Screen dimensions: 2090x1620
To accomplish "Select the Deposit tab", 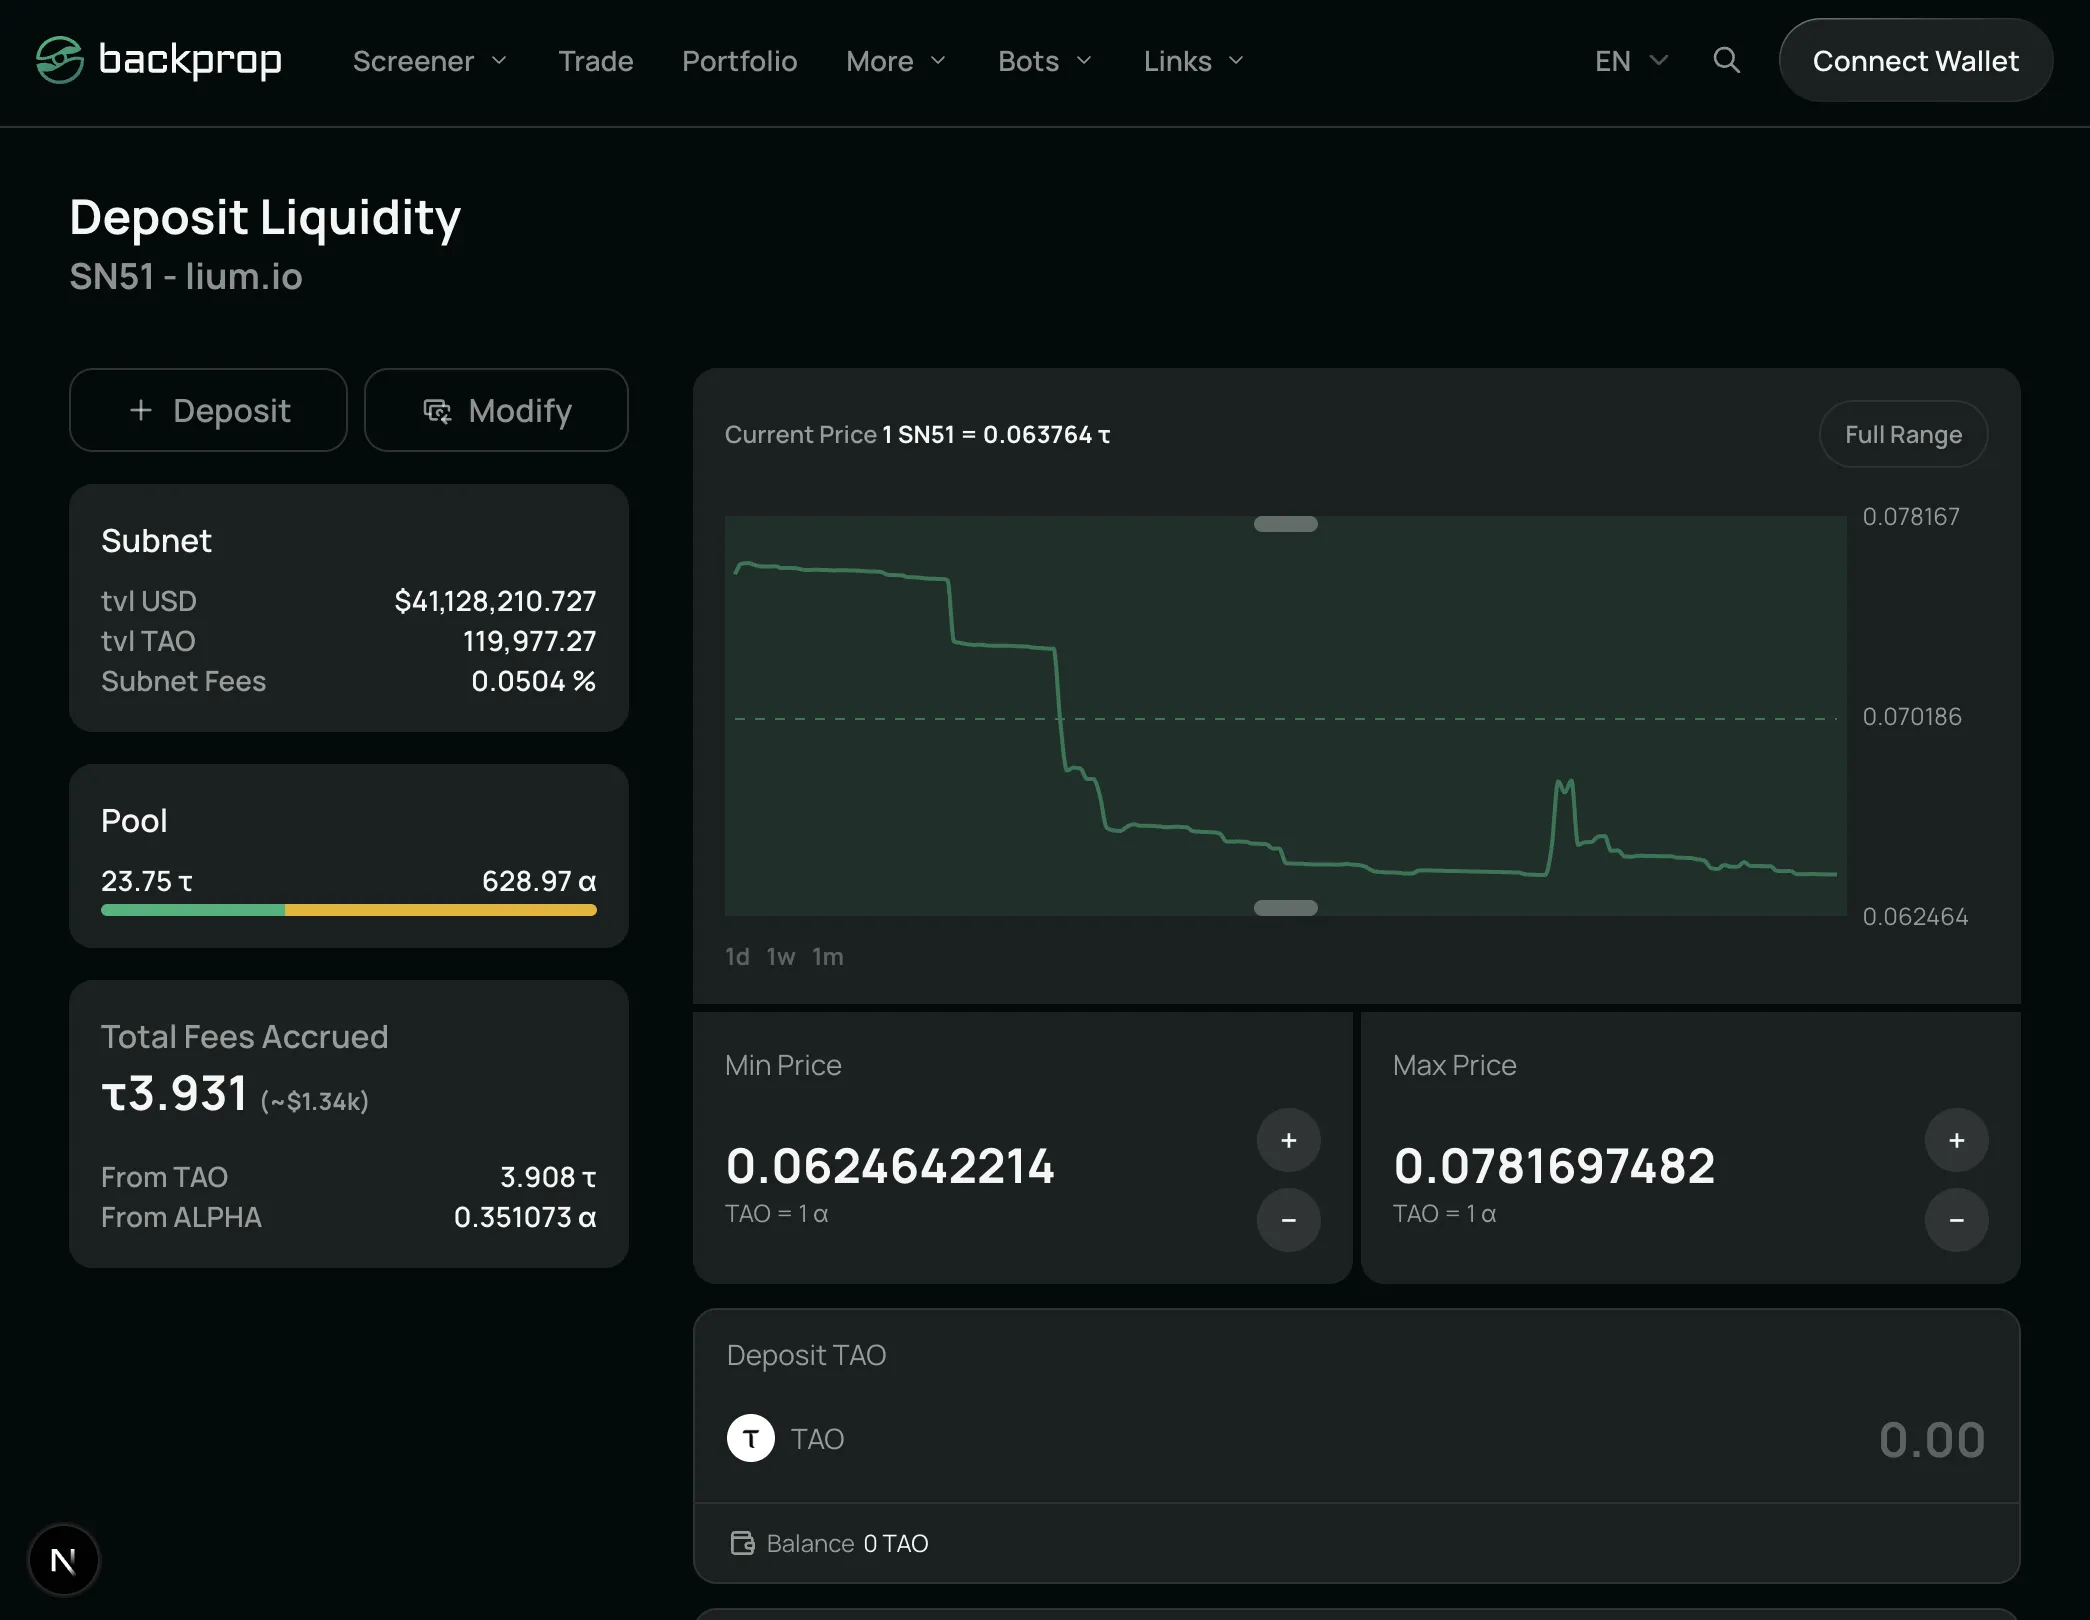I will click(208, 410).
